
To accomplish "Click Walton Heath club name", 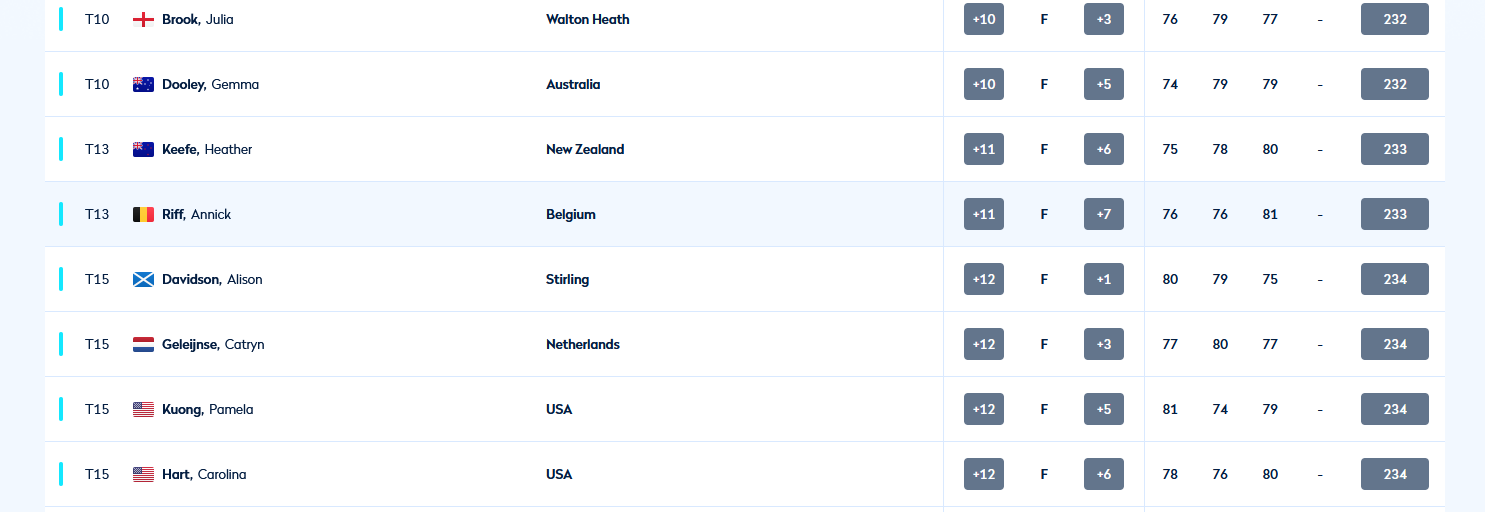I will click(x=588, y=19).
